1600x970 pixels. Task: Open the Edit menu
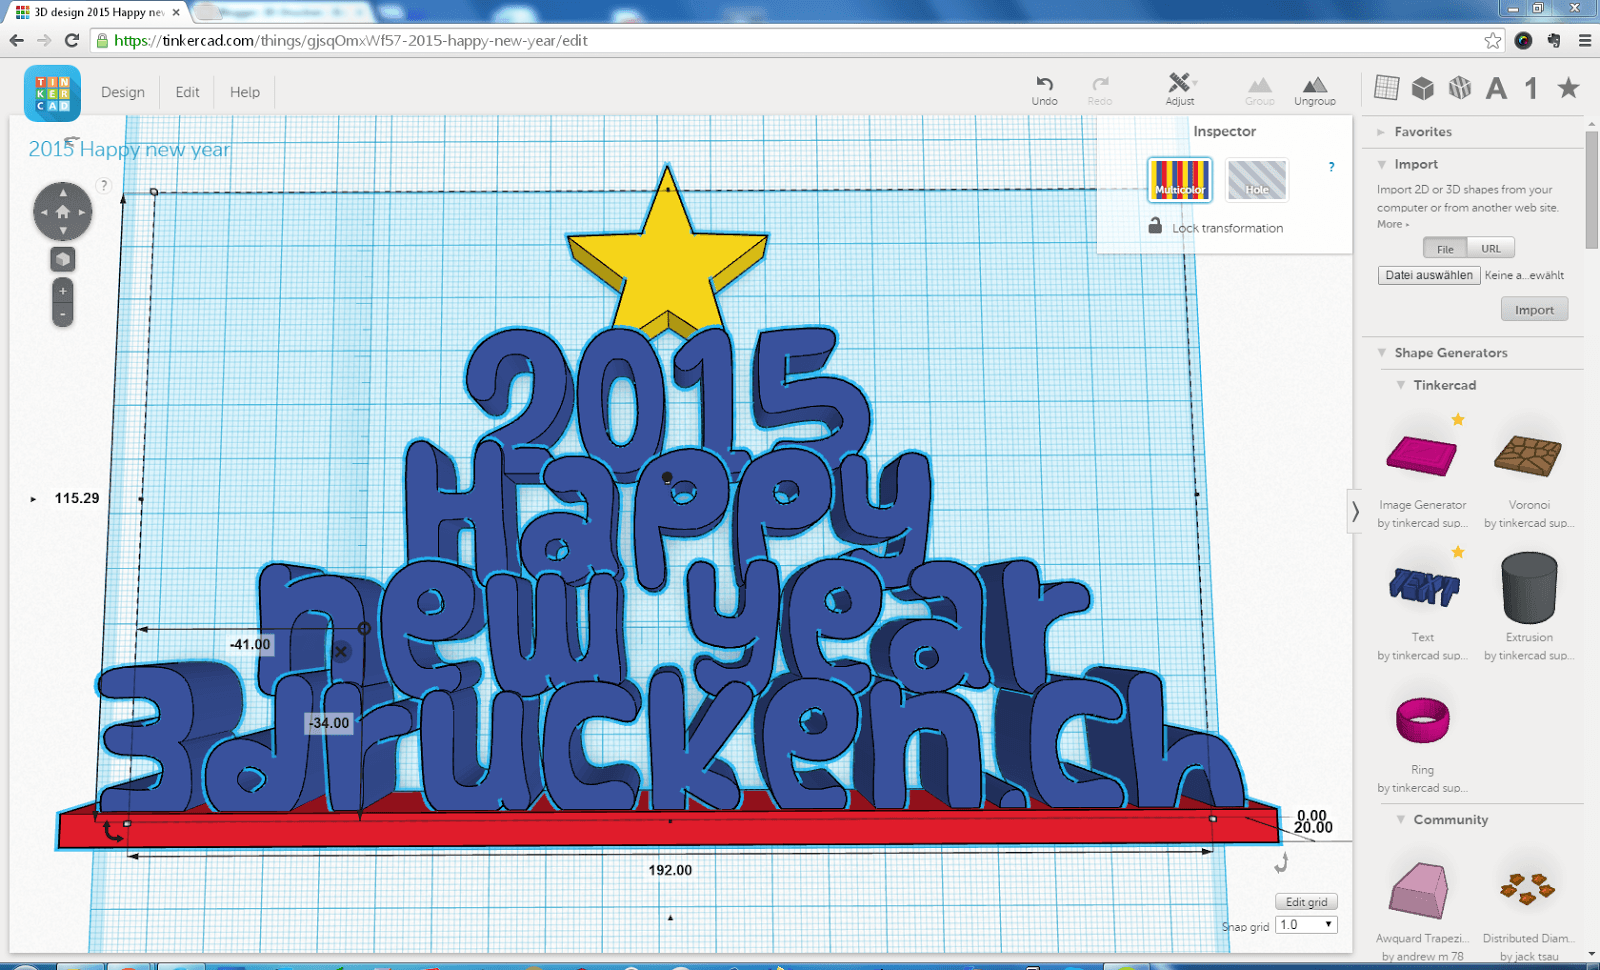187,92
